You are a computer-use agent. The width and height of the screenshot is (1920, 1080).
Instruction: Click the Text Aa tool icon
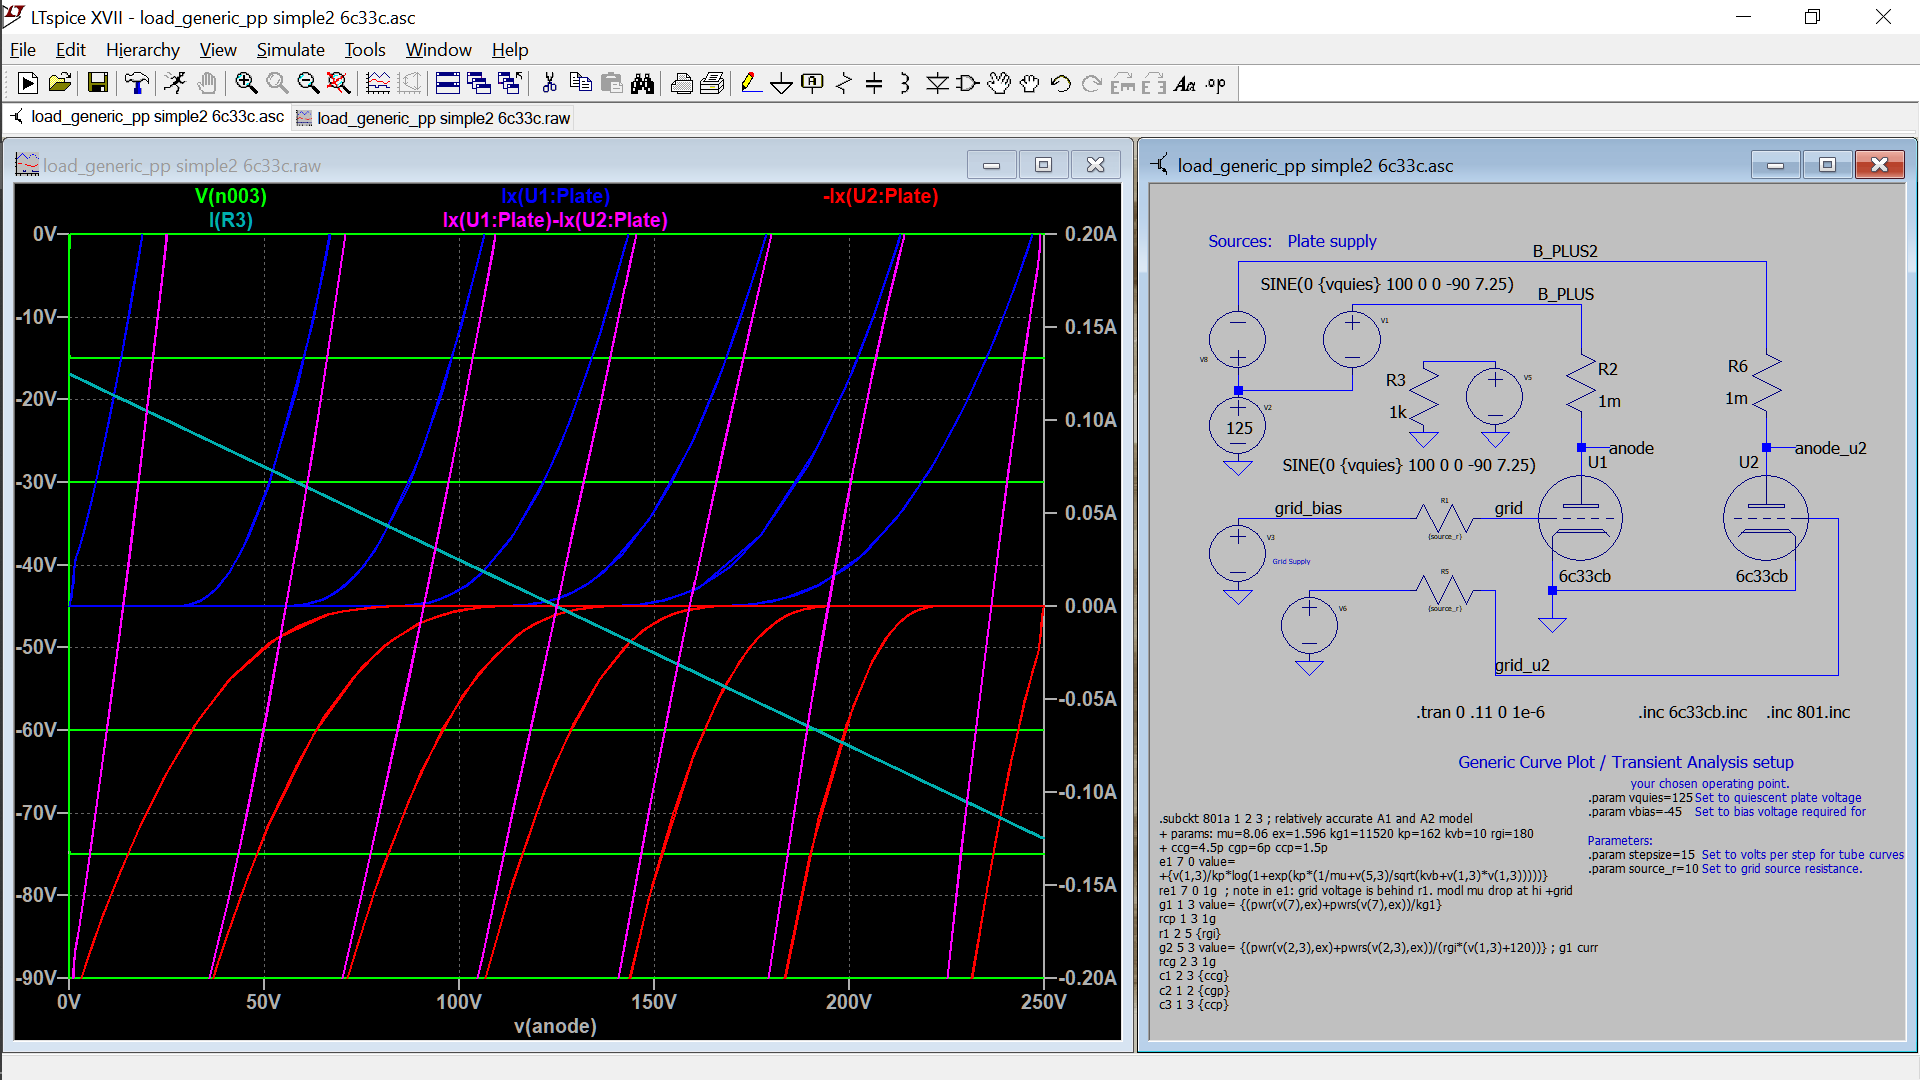tap(1185, 84)
